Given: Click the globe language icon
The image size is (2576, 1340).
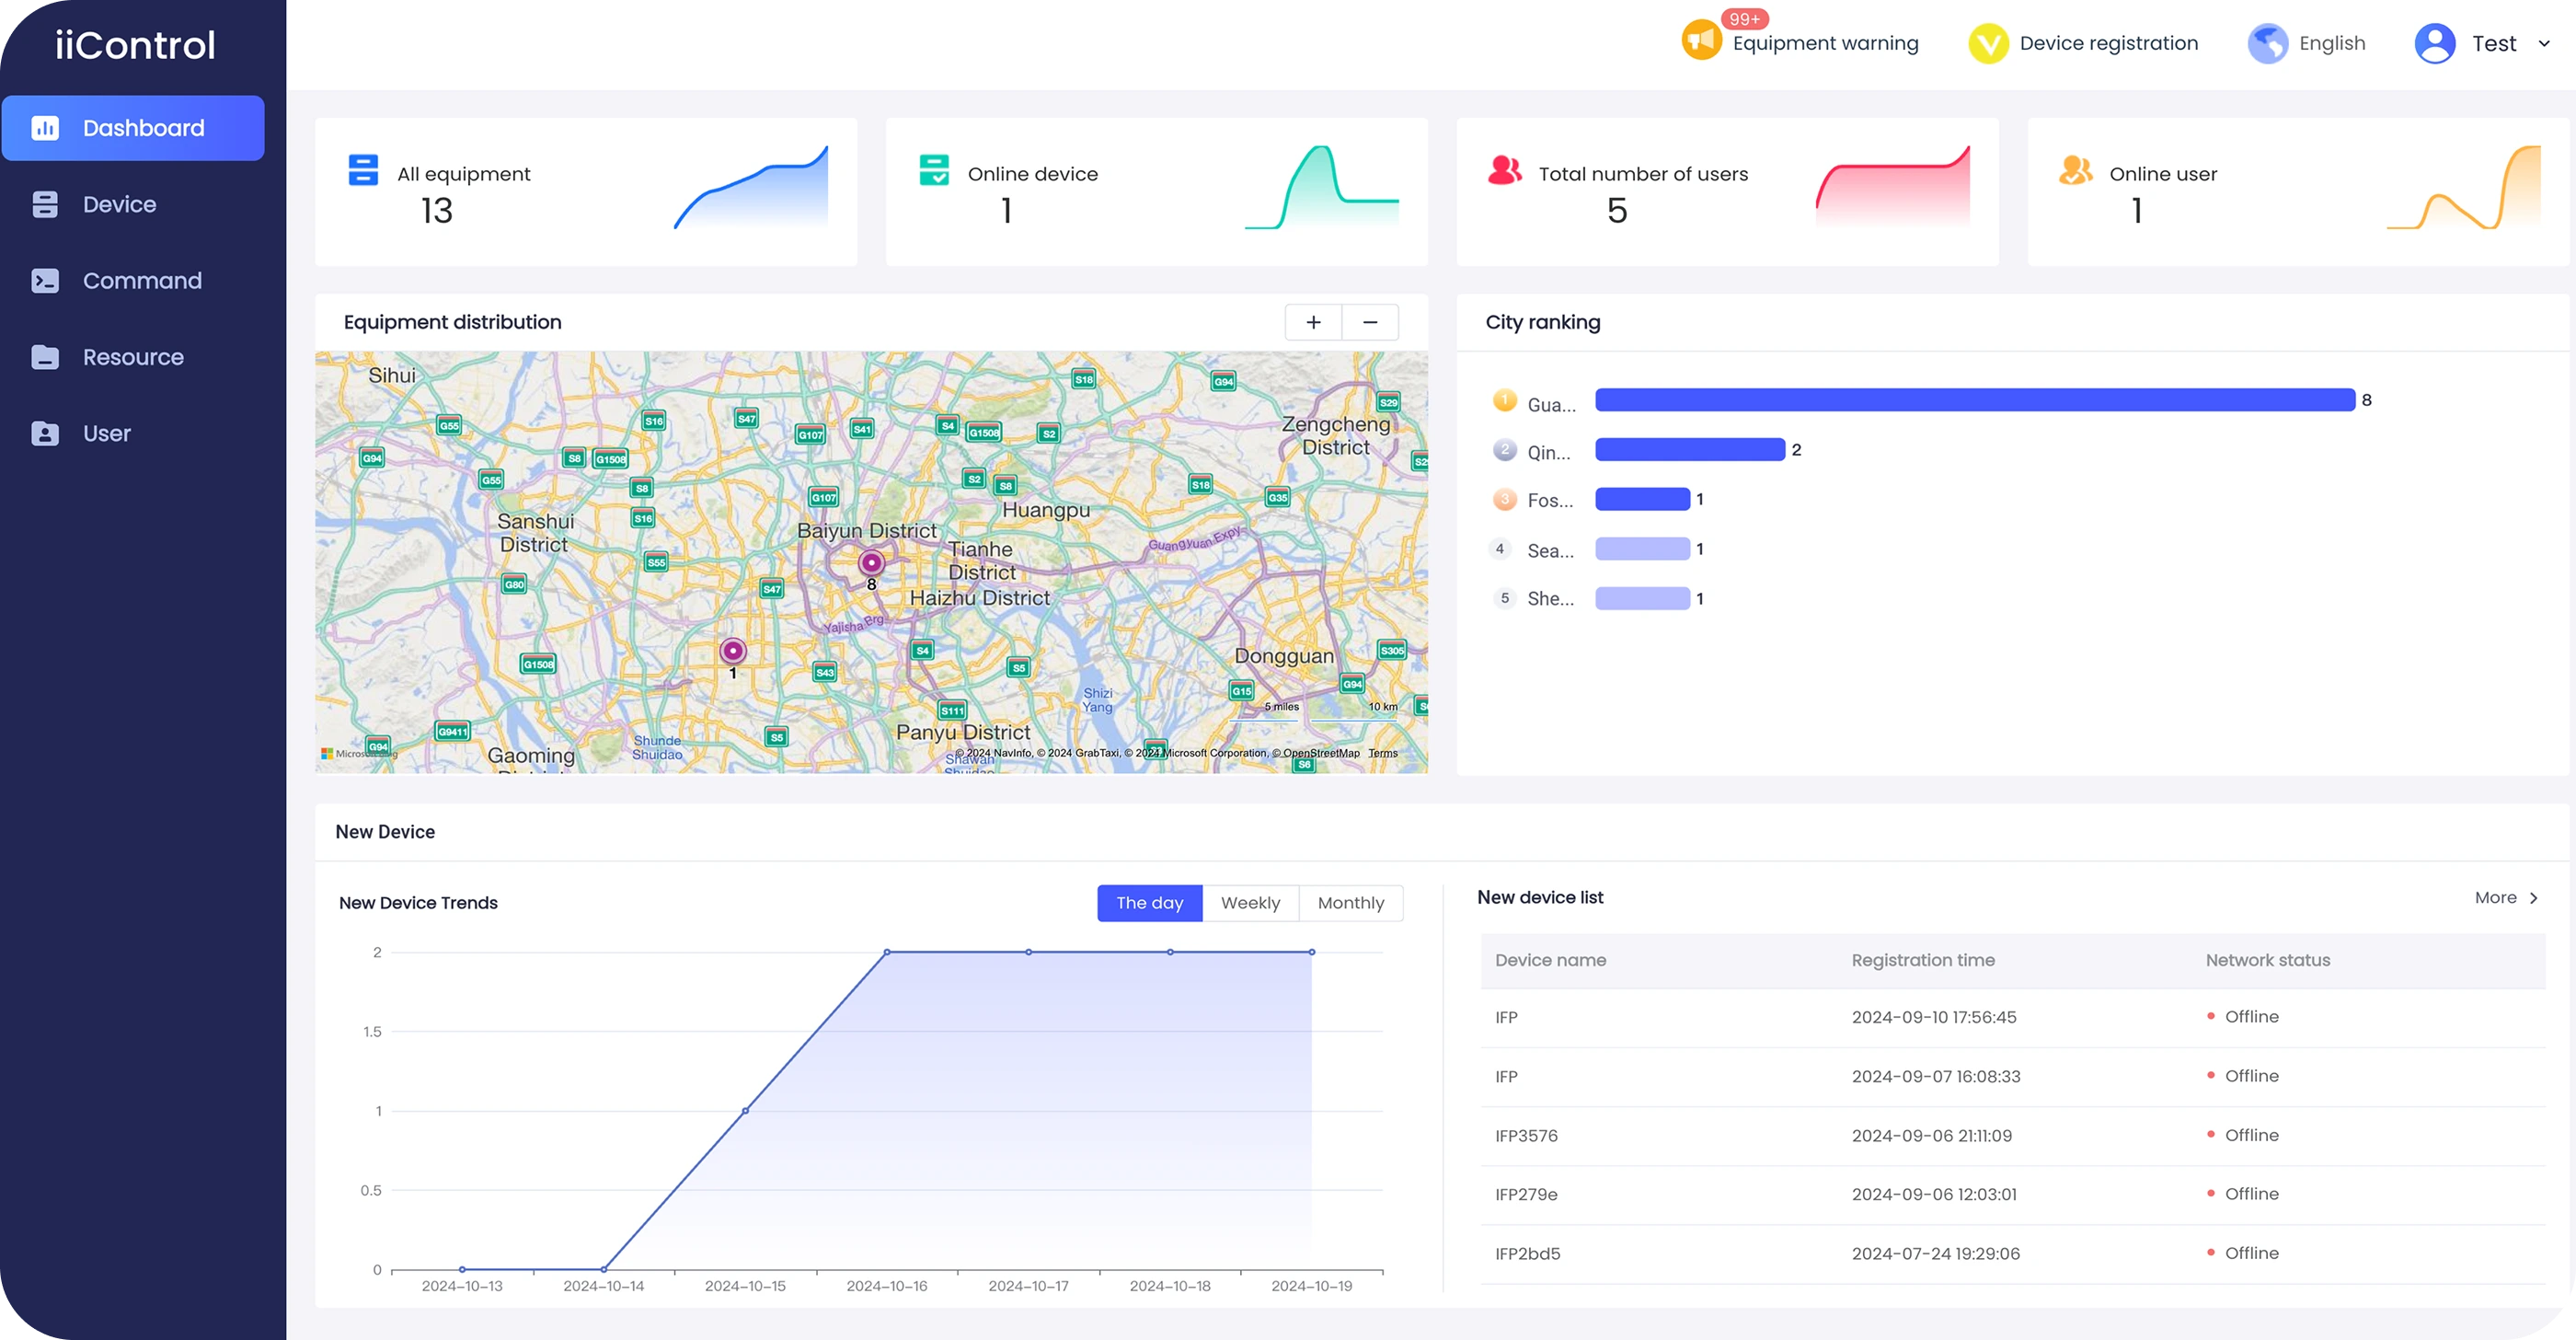Looking at the screenshot, I should pos(2267,43).
